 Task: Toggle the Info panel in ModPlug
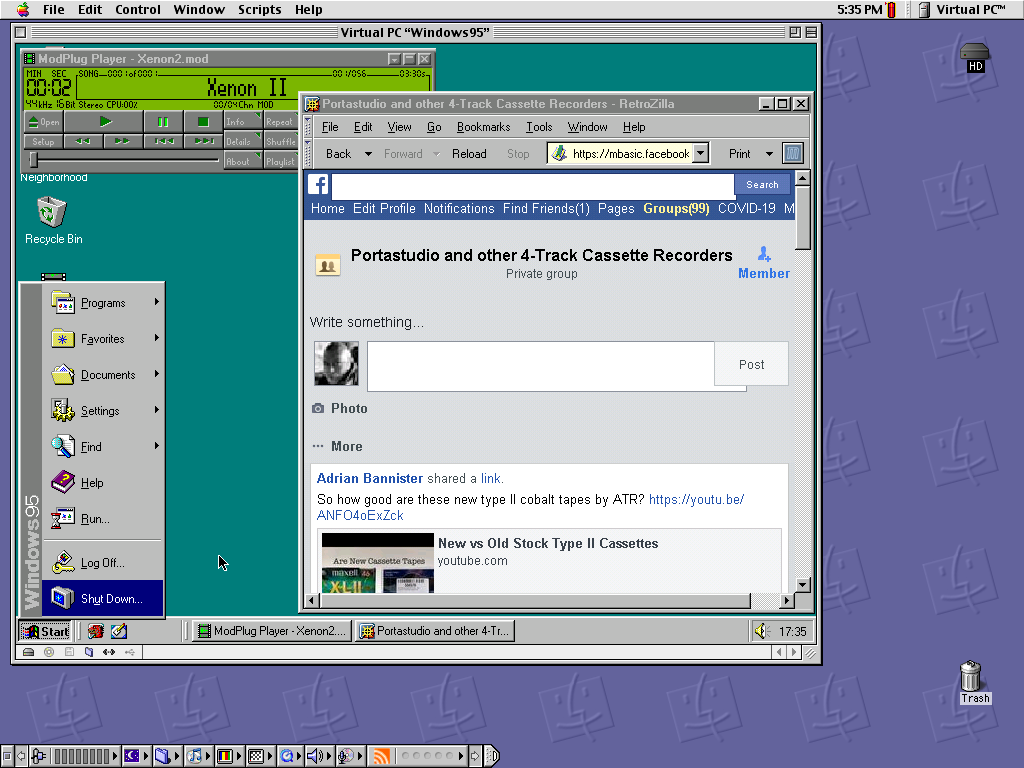click(x=243, y=121)
